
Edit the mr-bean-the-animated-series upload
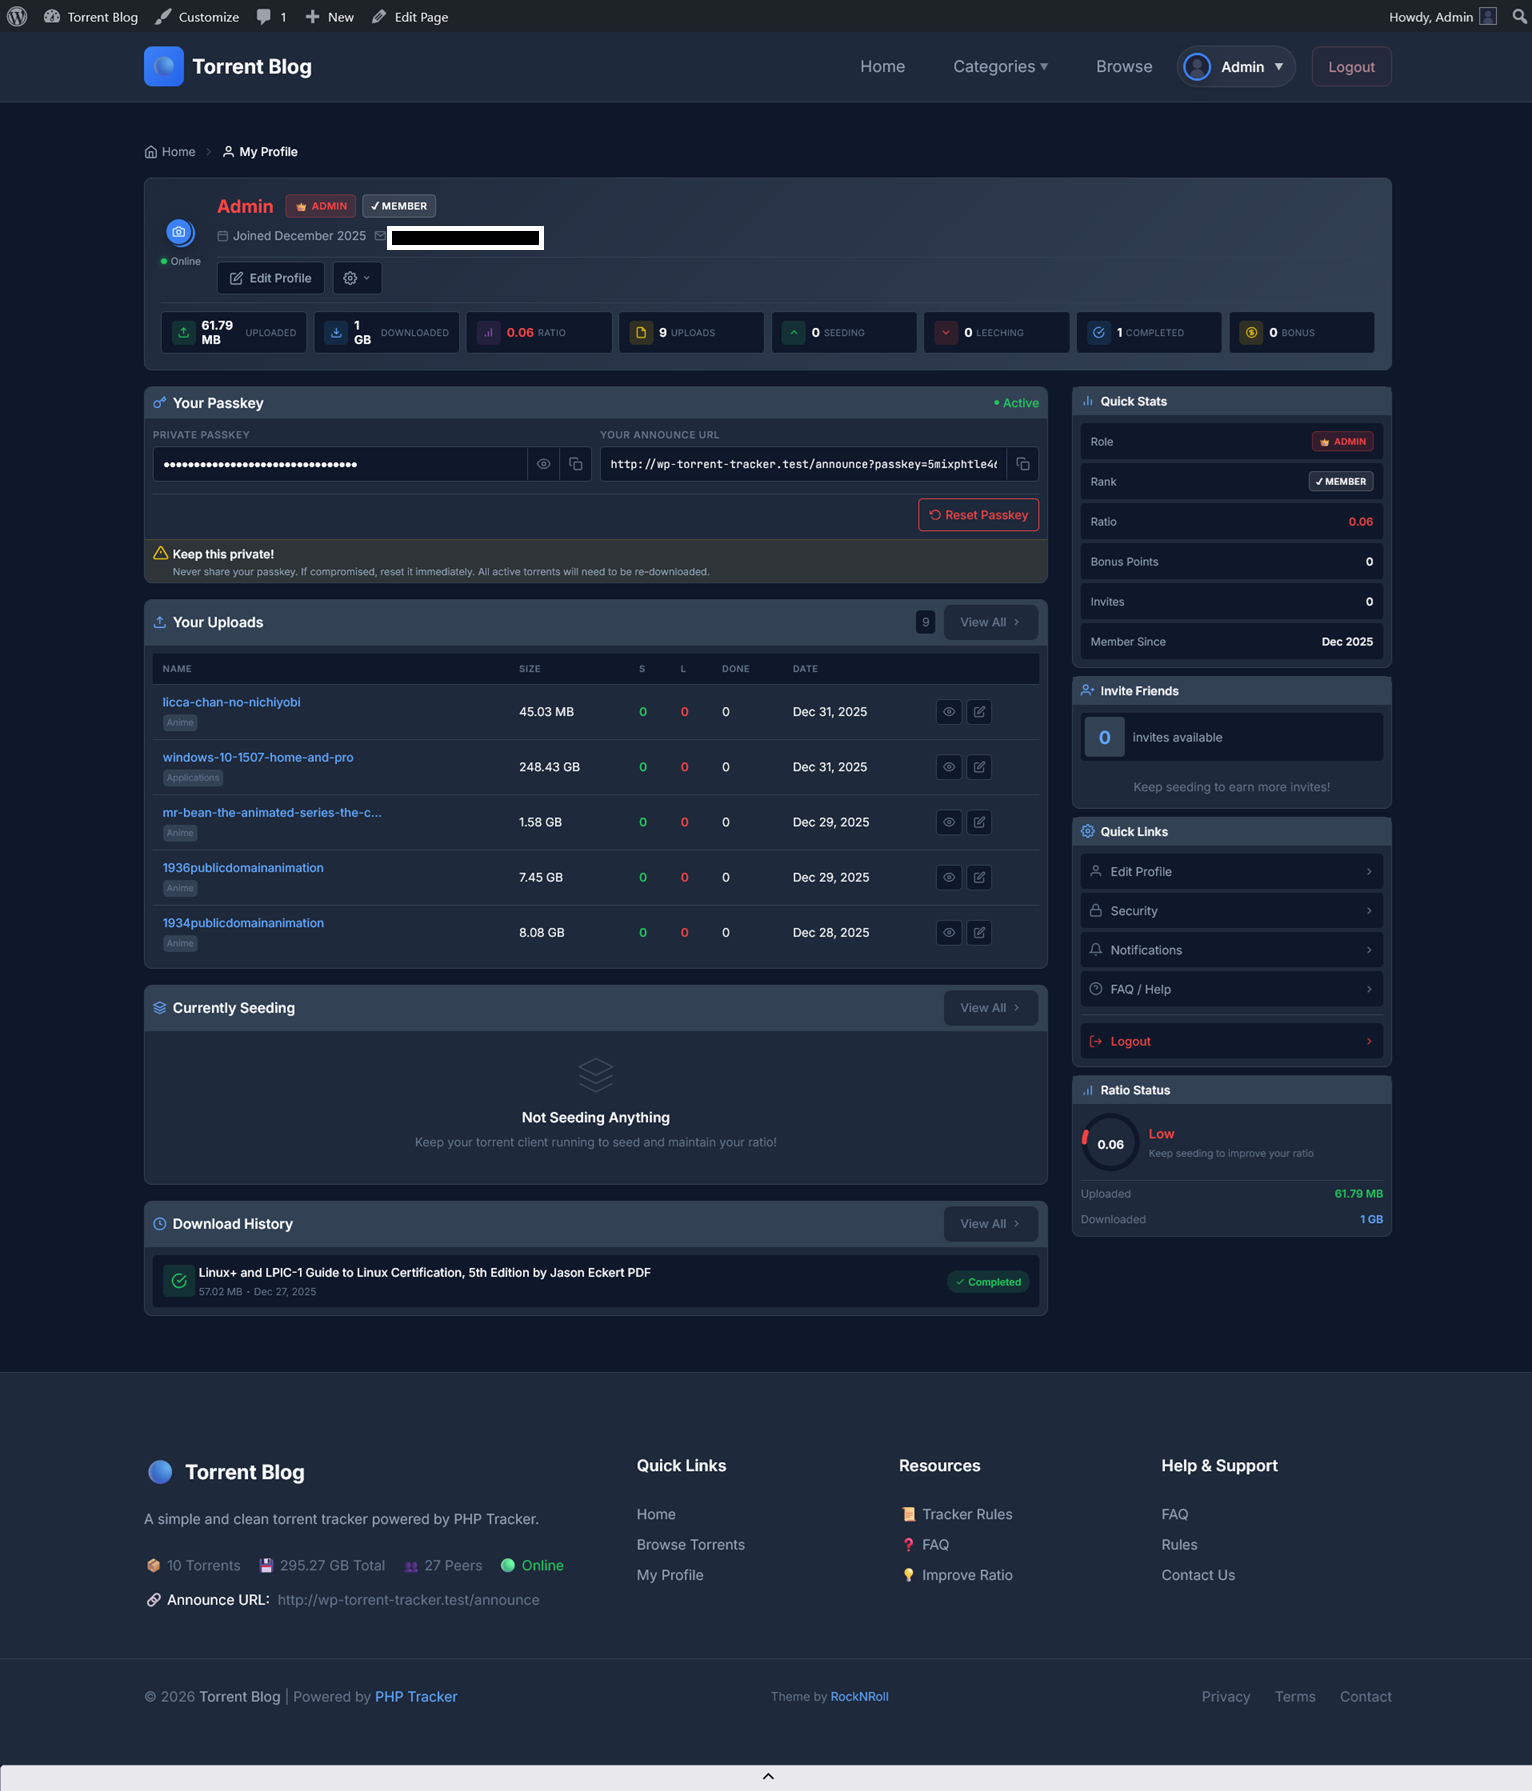click(980, 822)
